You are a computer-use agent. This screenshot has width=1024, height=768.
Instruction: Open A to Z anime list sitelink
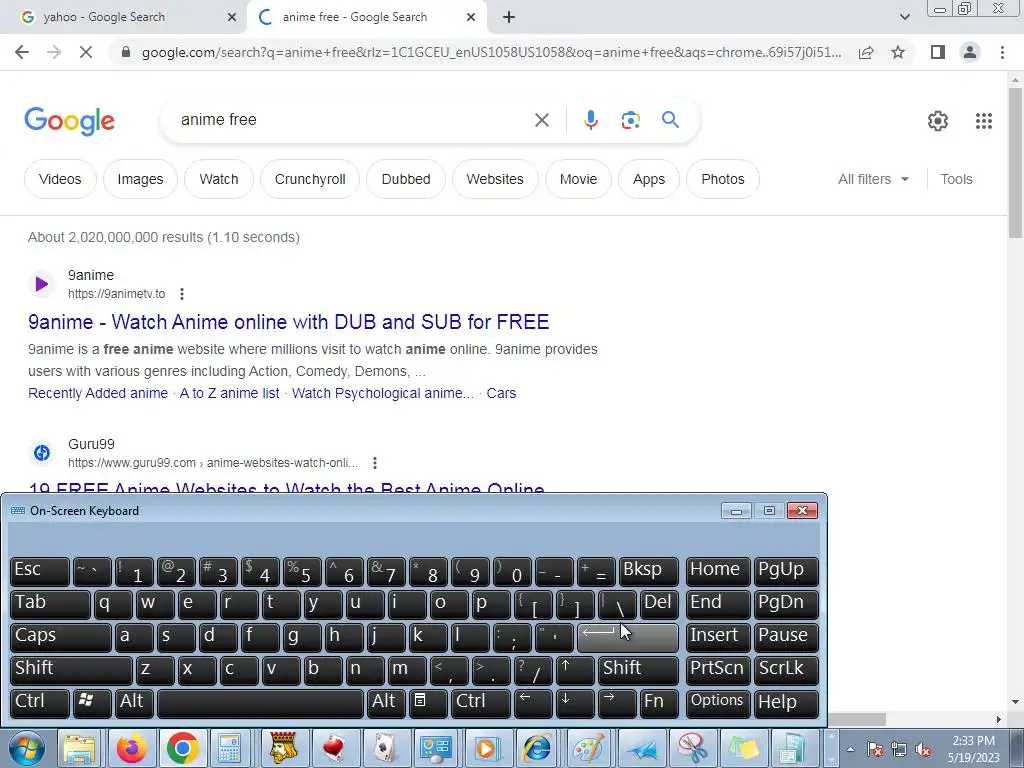(229, 393)
